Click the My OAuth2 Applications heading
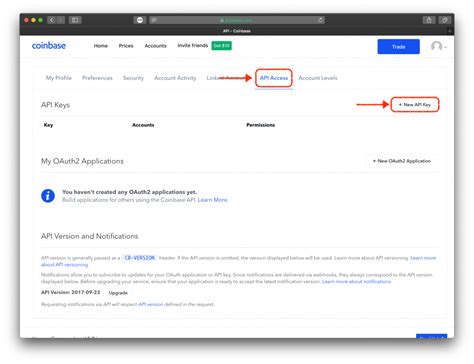This screenshot has width=474, height=364. point(82,161)
